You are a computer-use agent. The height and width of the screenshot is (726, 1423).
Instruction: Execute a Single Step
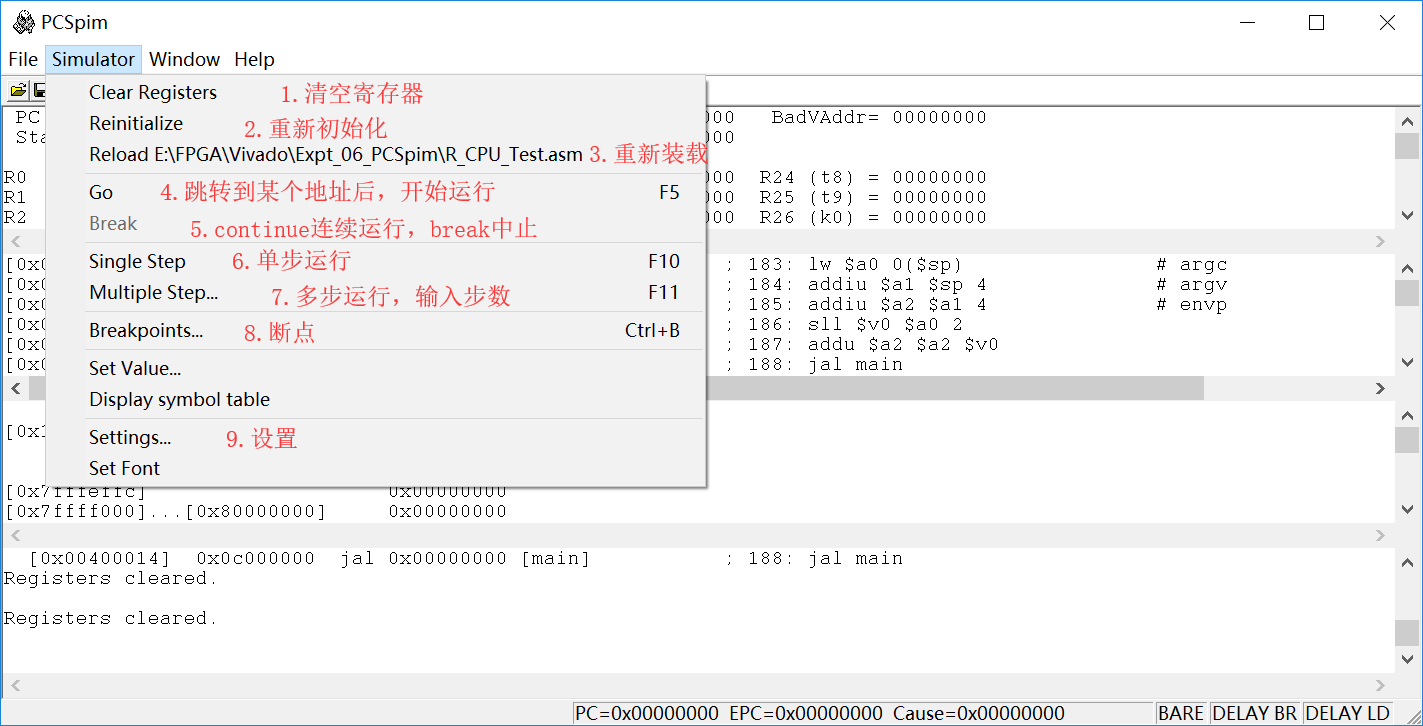pos(376,262)
